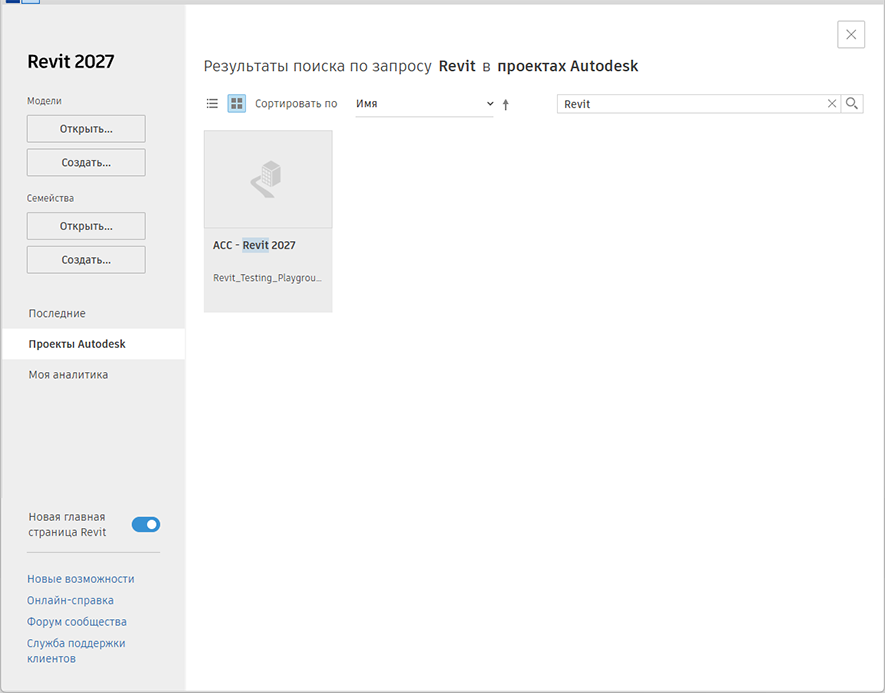Click Создать under Модели

point(86,163)
